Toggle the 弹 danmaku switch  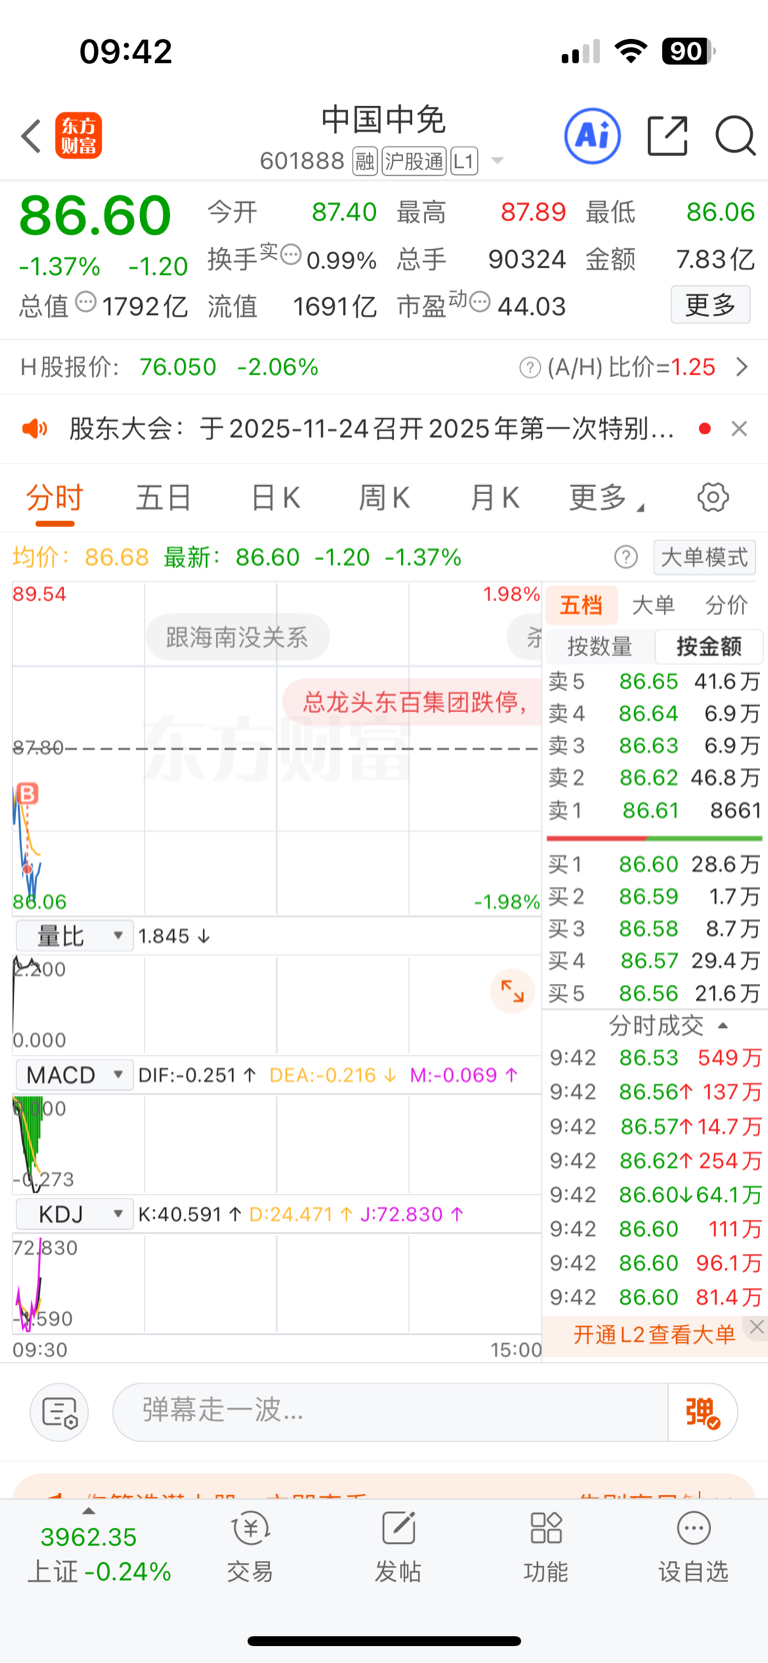[x=703, y=1413]
